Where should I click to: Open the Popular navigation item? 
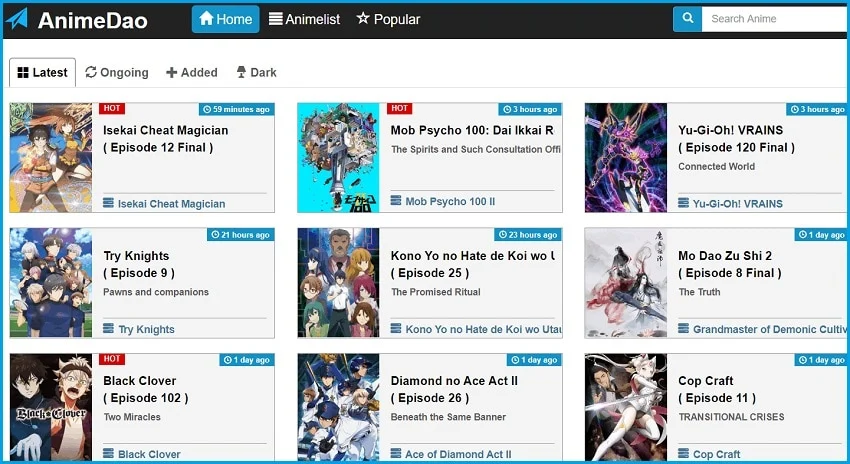click(x=388, y=19)
